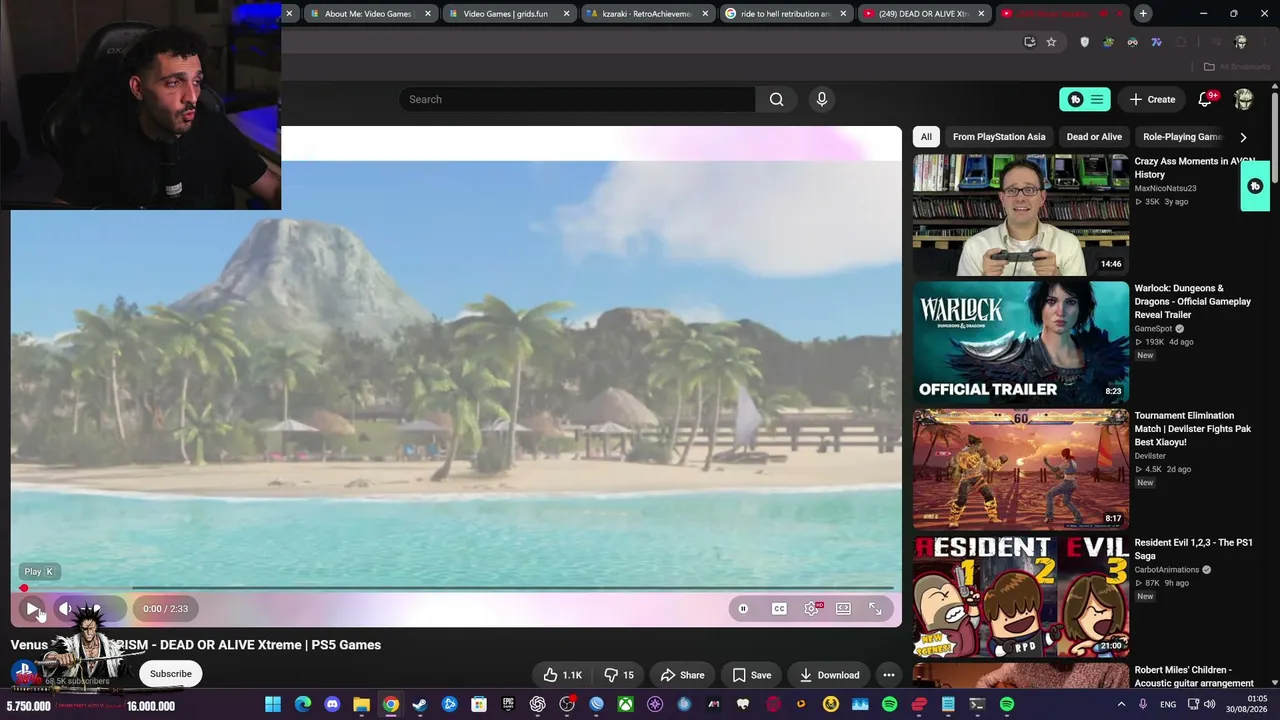Open Chrome profile avatar in toolbar
The image size is (1280, 720).
[1241, 42]
